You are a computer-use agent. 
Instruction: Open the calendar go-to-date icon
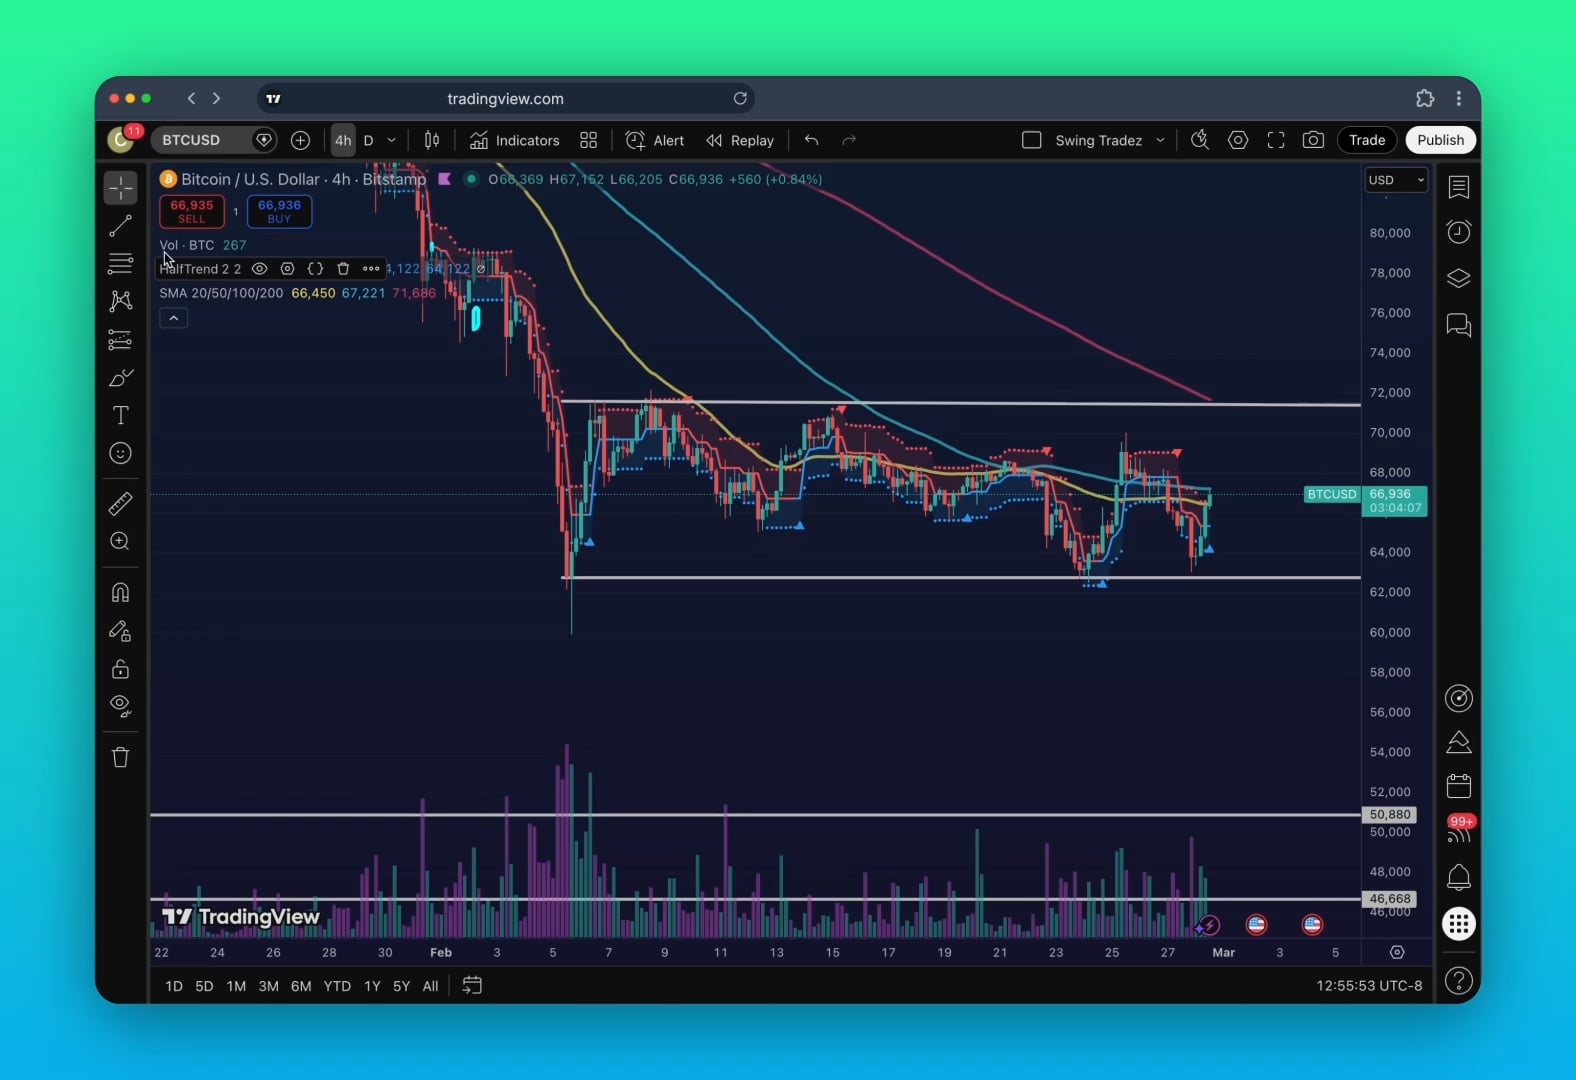[x=472, y=985]
